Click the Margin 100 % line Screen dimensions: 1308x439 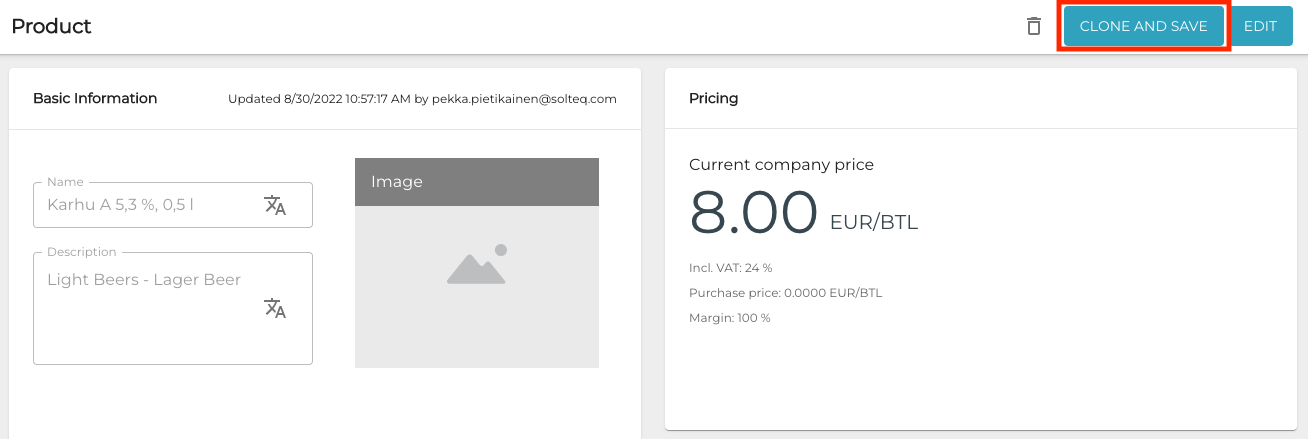point(729,318)
